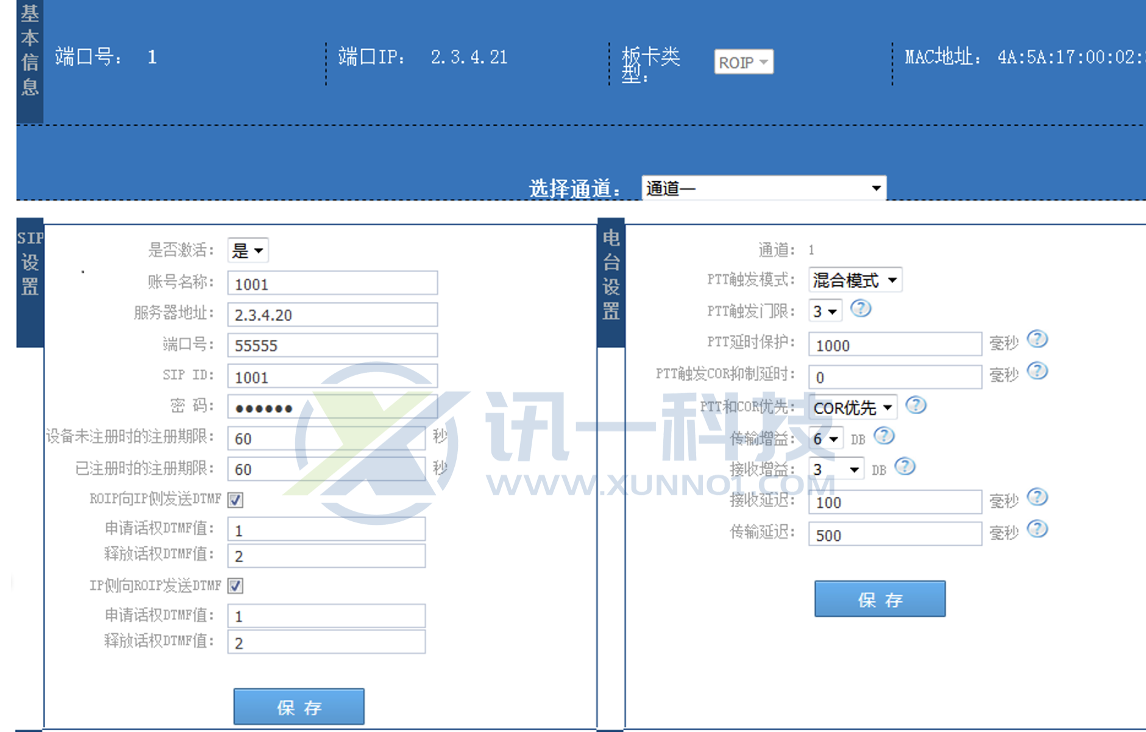
Task: Open help for PTT延时保护 setting
Action: (x=1037, y=340)
